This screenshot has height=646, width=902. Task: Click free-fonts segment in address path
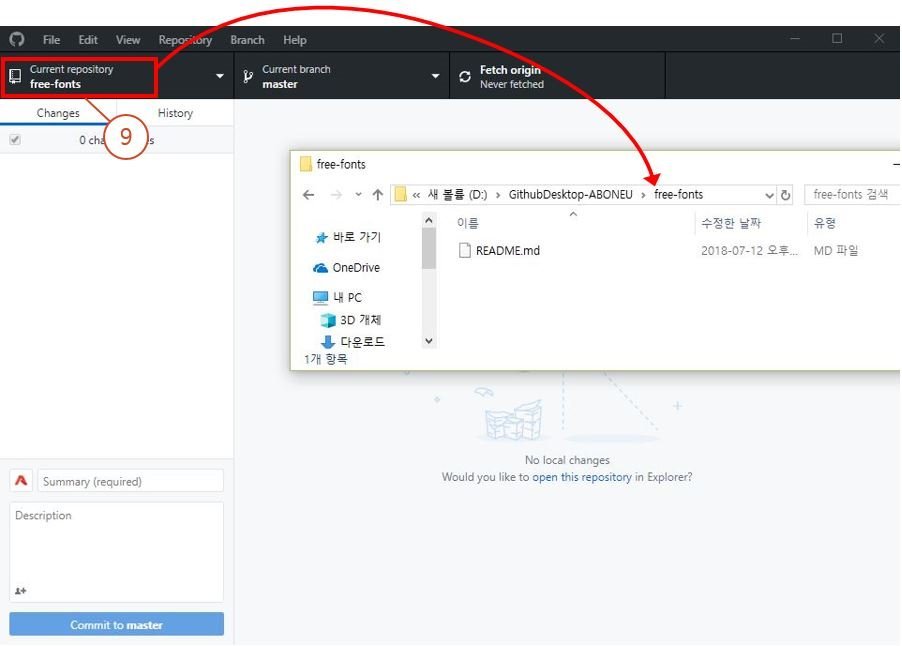(679, 194)
